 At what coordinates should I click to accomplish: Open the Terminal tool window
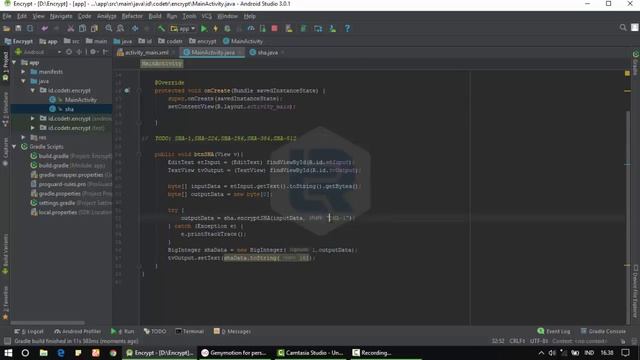[x=189, y=331]
